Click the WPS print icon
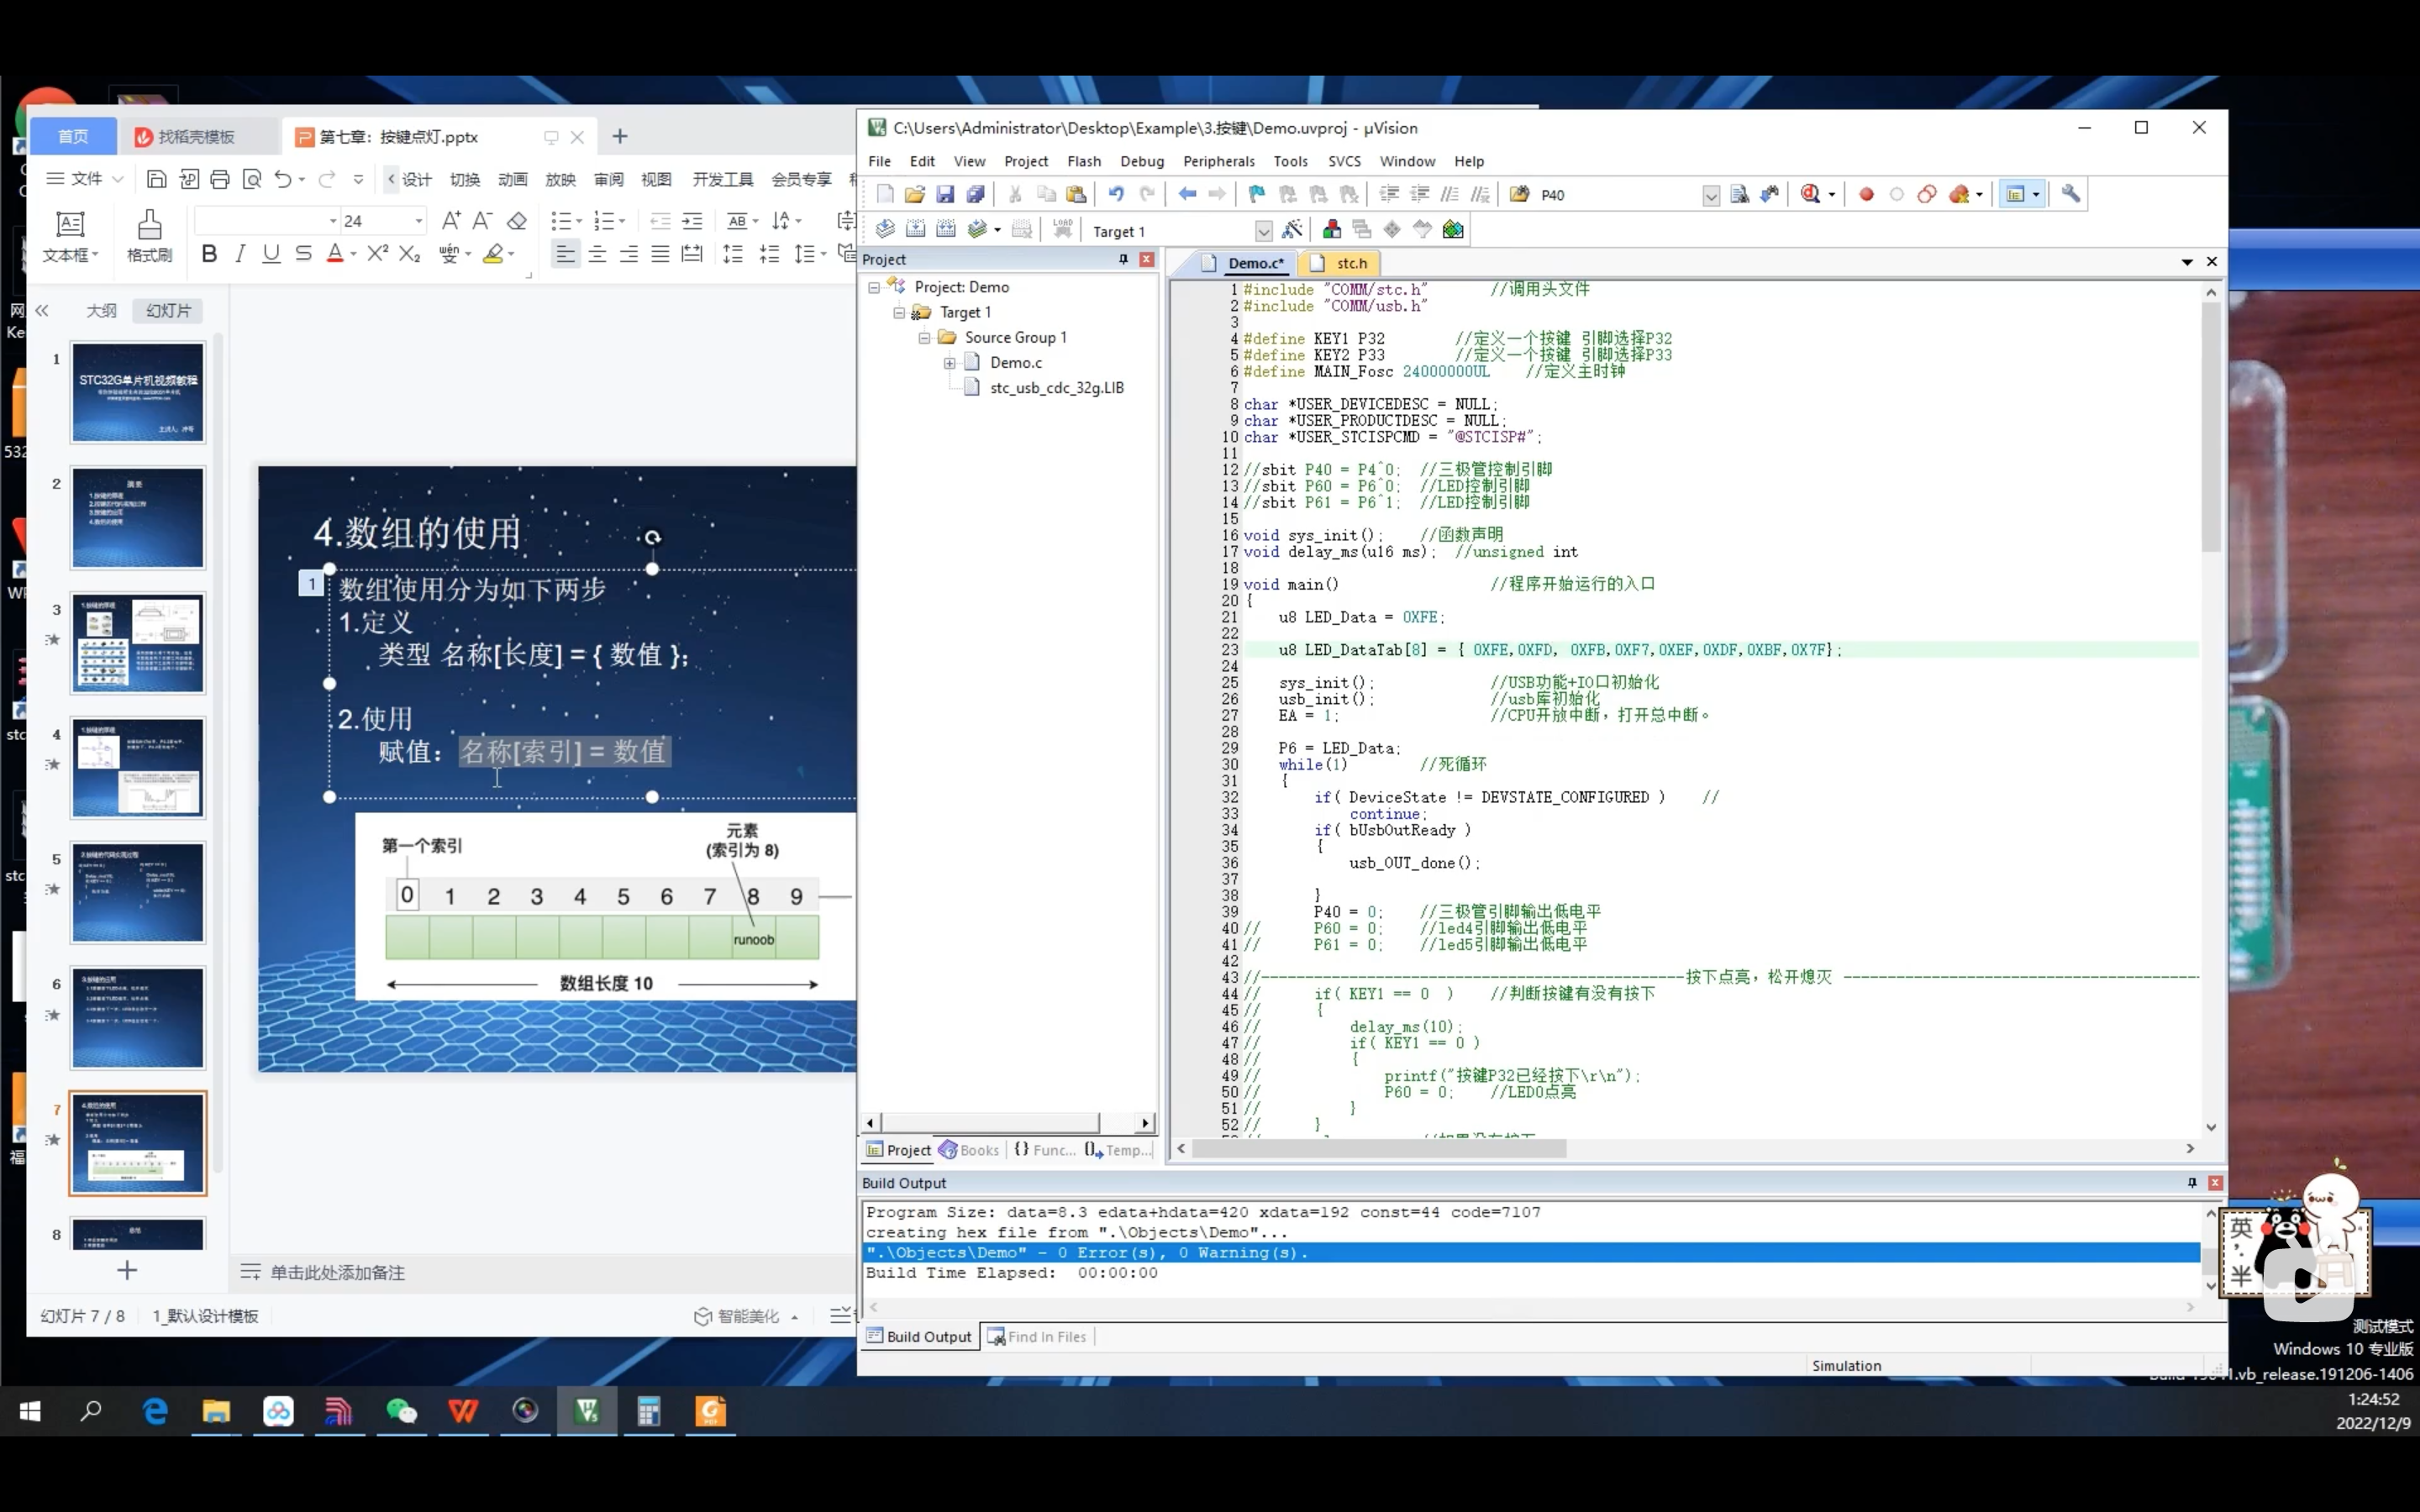The width and height of the screenshot is (2420, 1512). (220, 179)
